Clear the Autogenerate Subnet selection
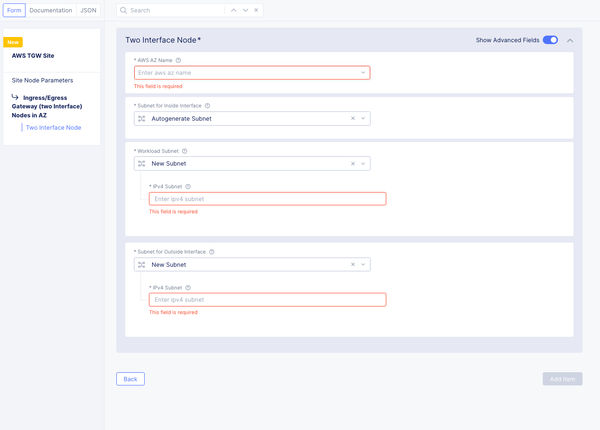The image size is (600, 430). click(x=353, y=118)
